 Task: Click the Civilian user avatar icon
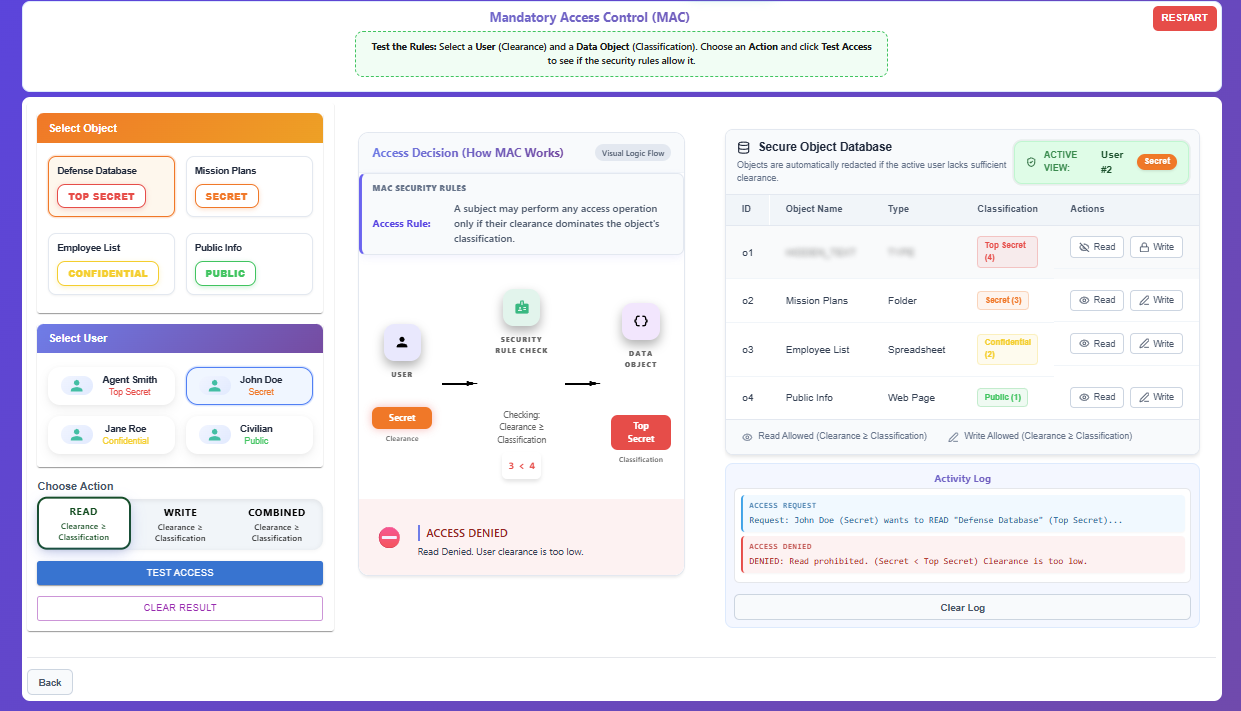coord(214,434)
